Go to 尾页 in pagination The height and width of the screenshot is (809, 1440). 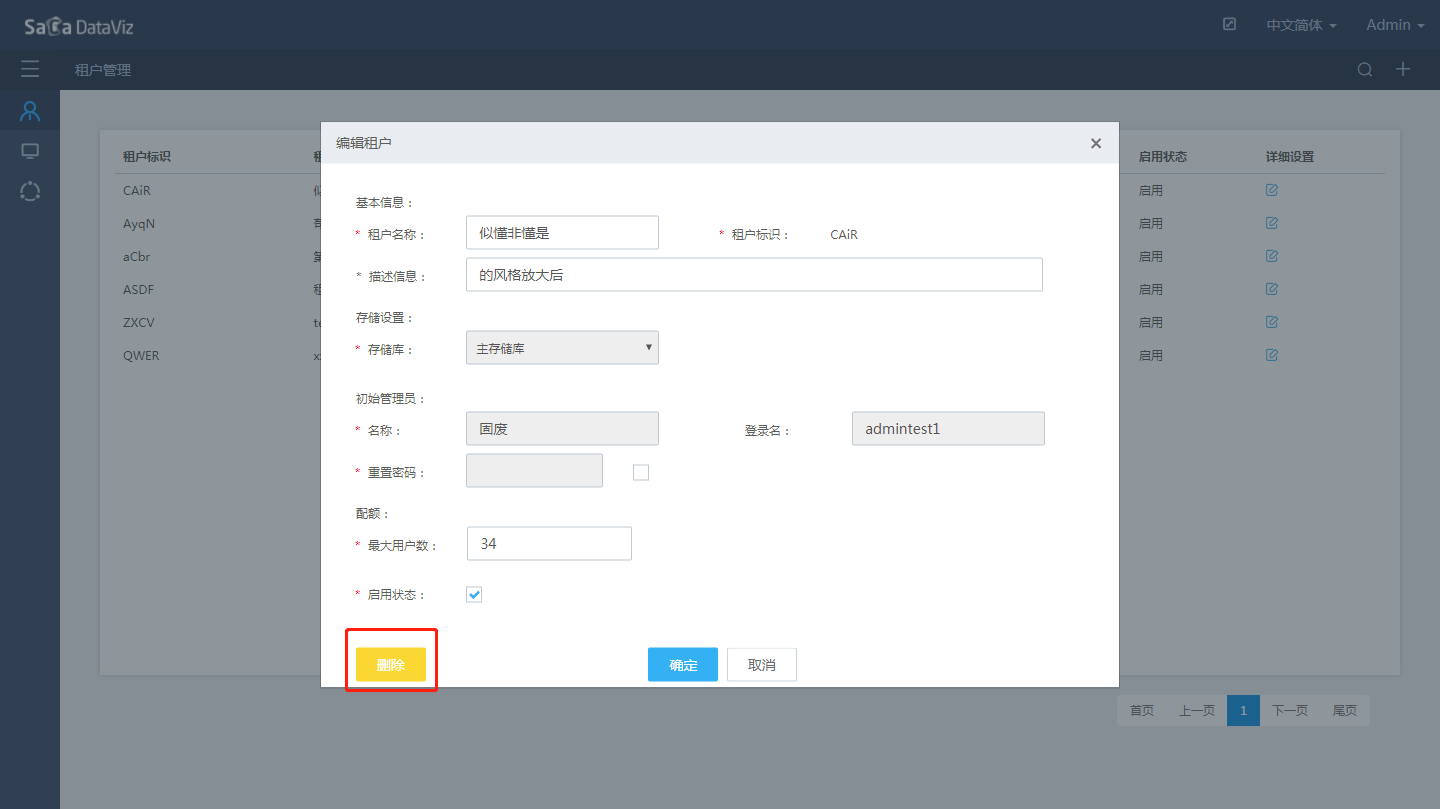(1345, 711)
